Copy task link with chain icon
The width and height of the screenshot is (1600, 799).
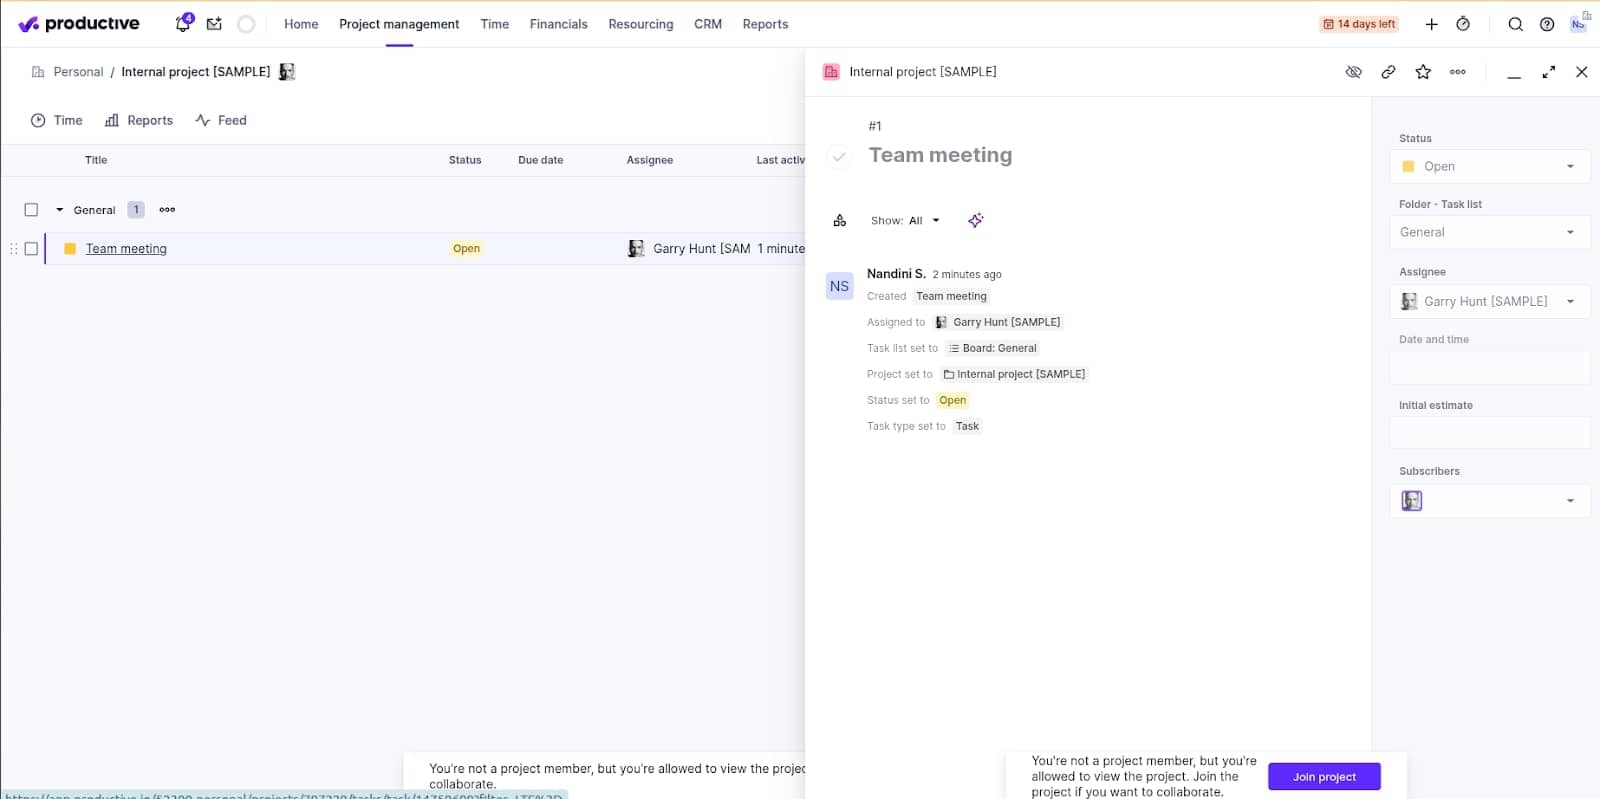tap(1388, 72)
